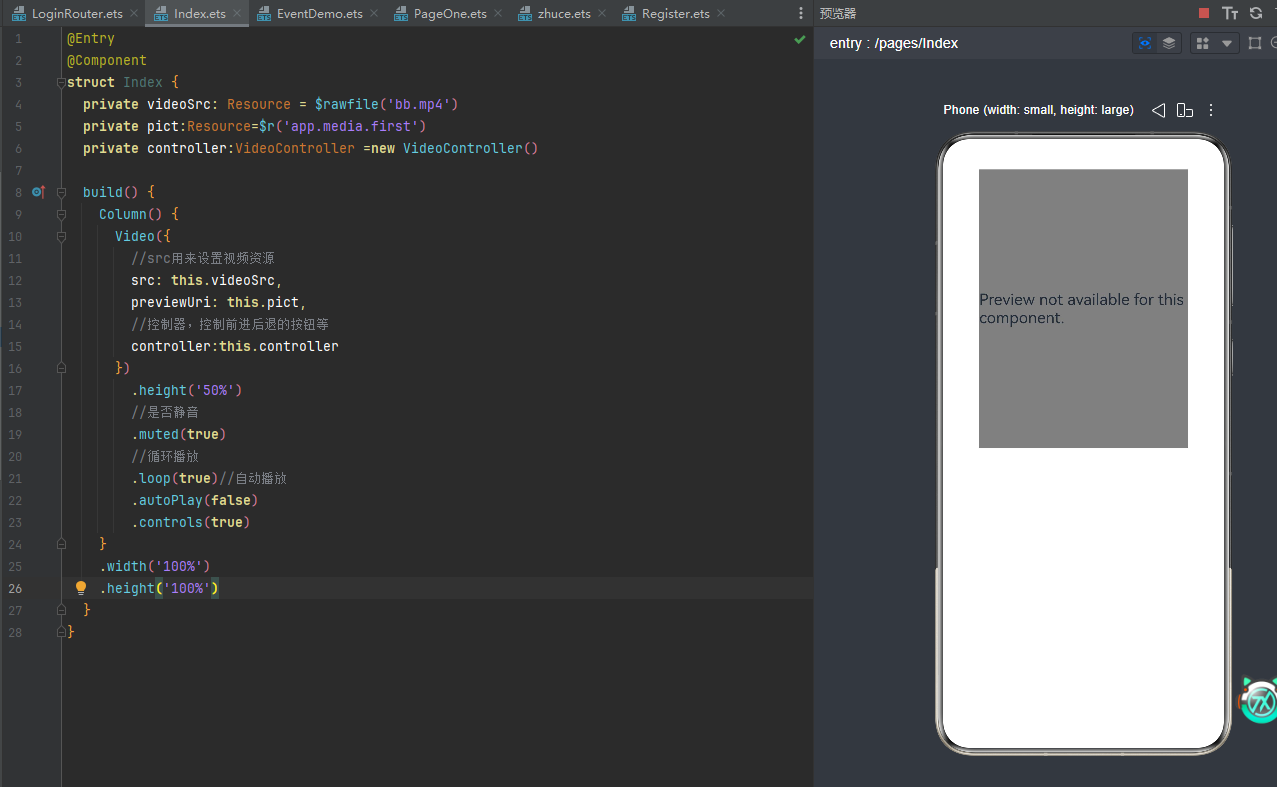Stop the previewer with the red square
This screenshot has width=1277, height=787.
point(1204,13)
